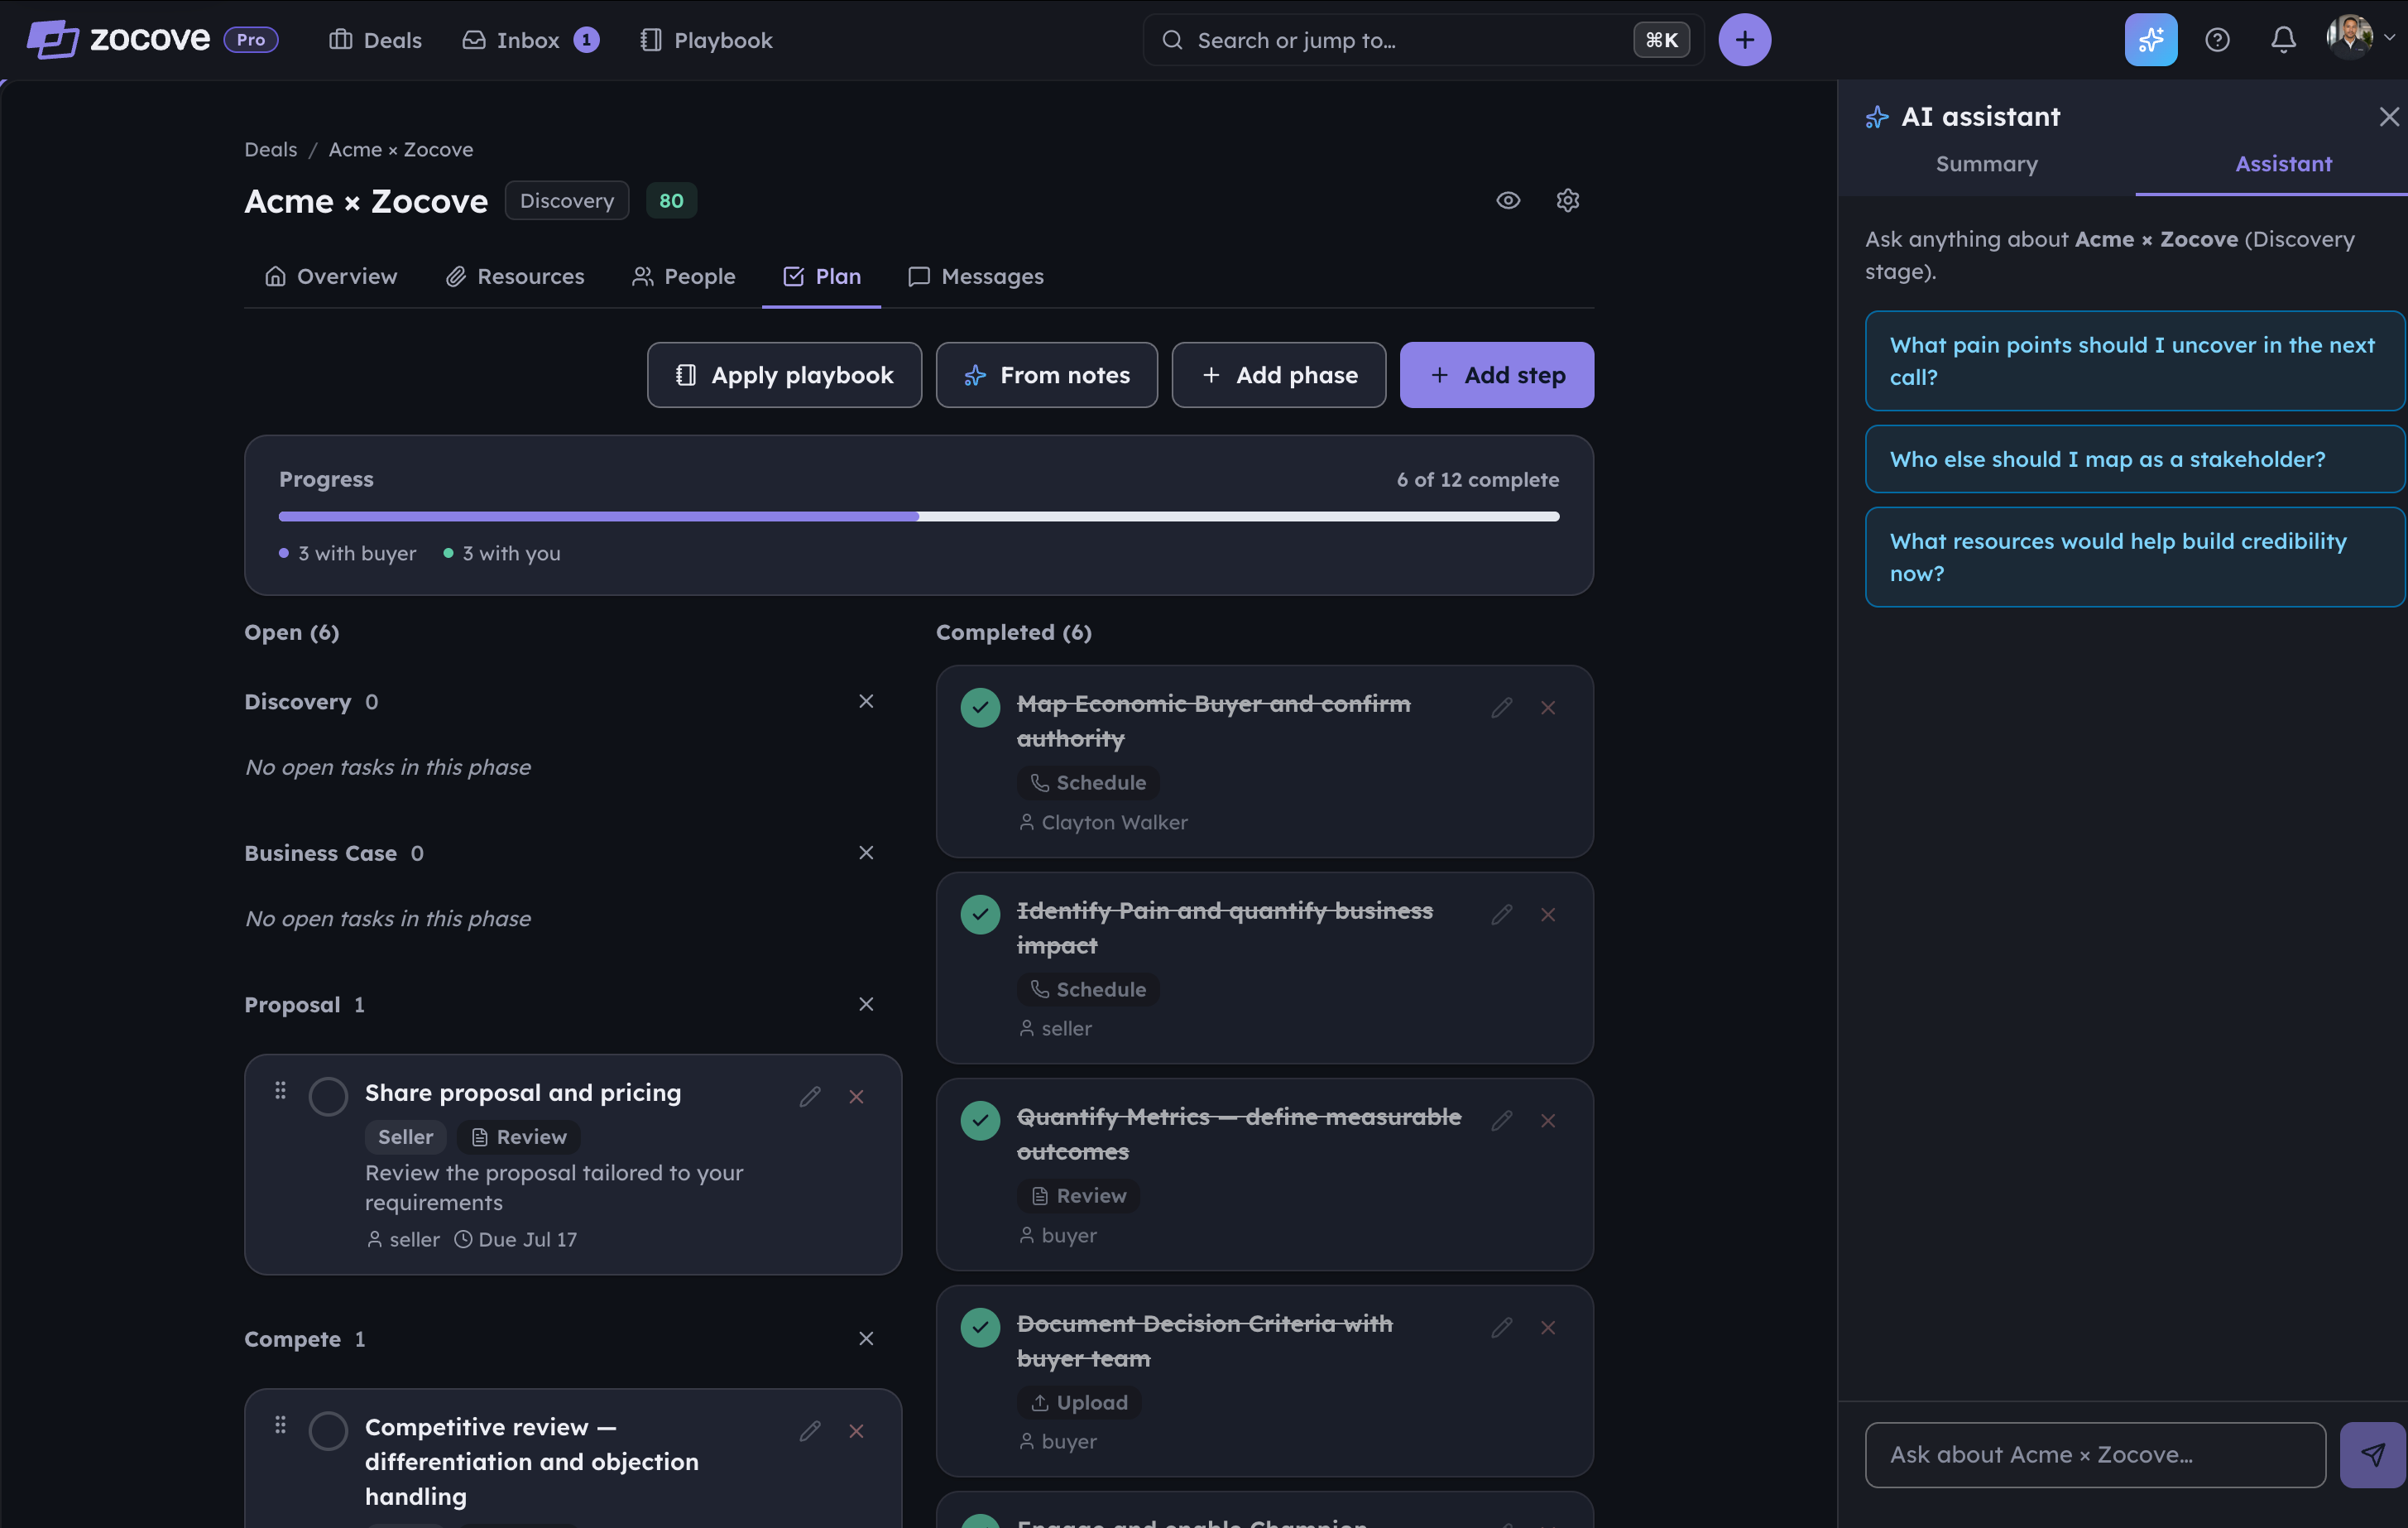The image size is (2408, 1528).
Task: Edit Identify Pain completed step
Action: point(1501,915)
